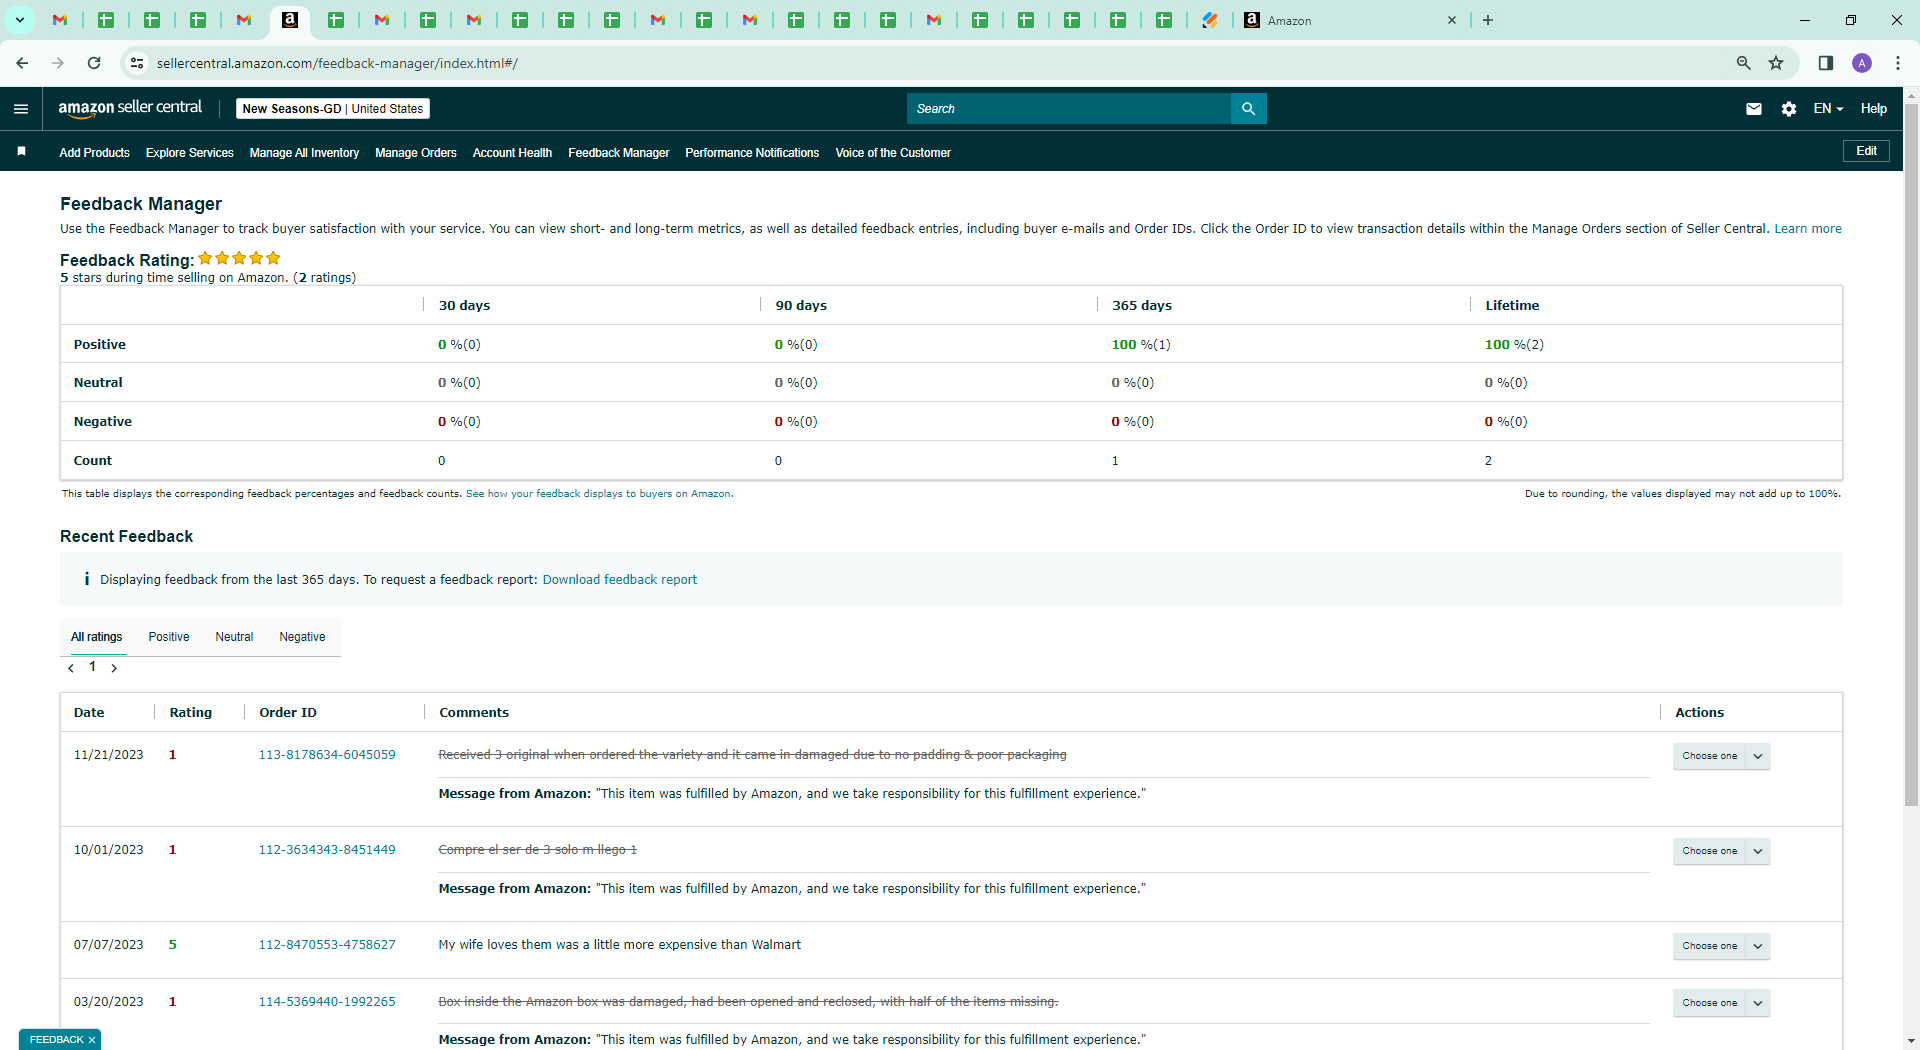Open Choose one for 11/21/2023 feedback
Screen dimensions: 1920x1050
[x=1721, y=756]
